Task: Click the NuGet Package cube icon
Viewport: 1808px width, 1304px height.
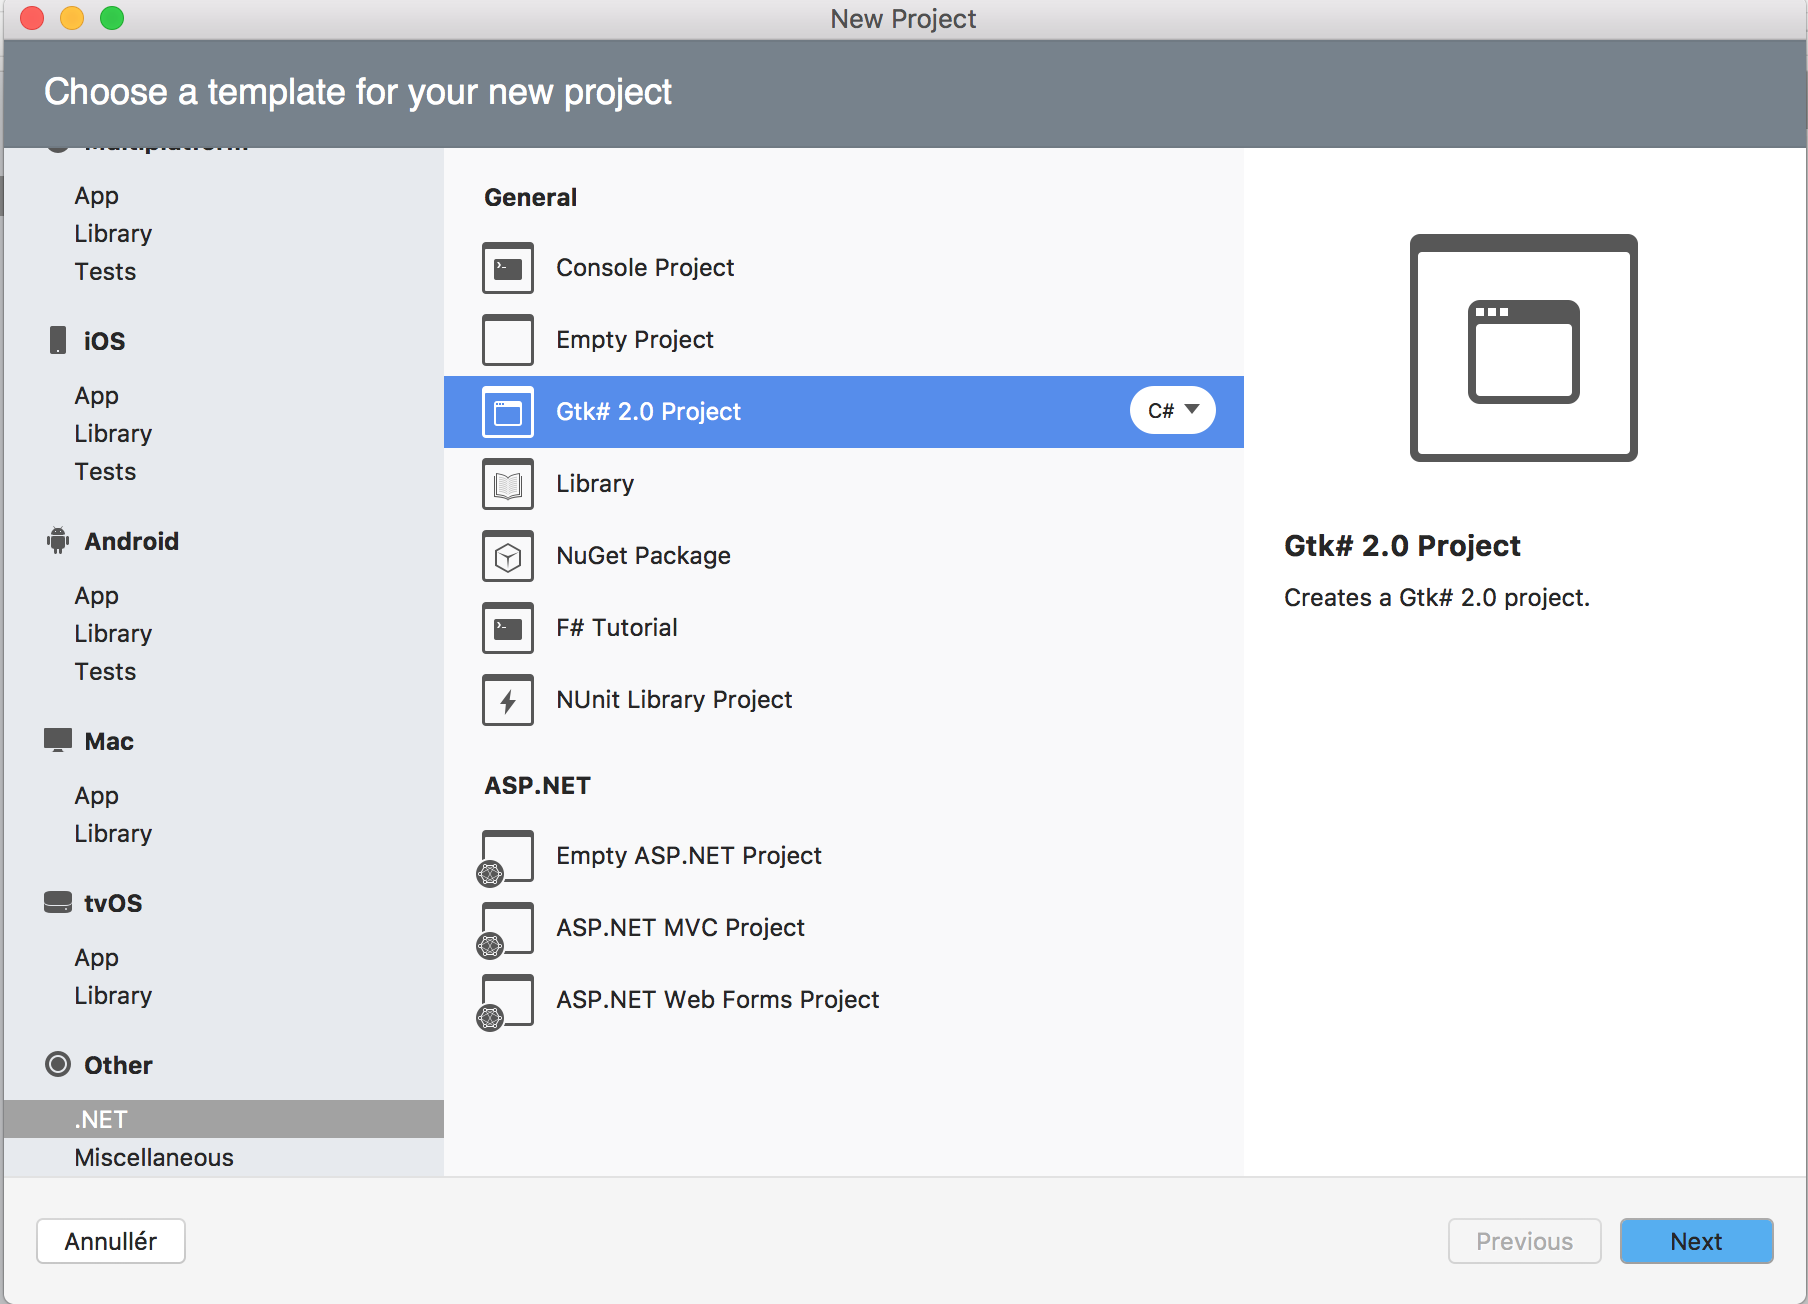Action: tap(508, 556)
